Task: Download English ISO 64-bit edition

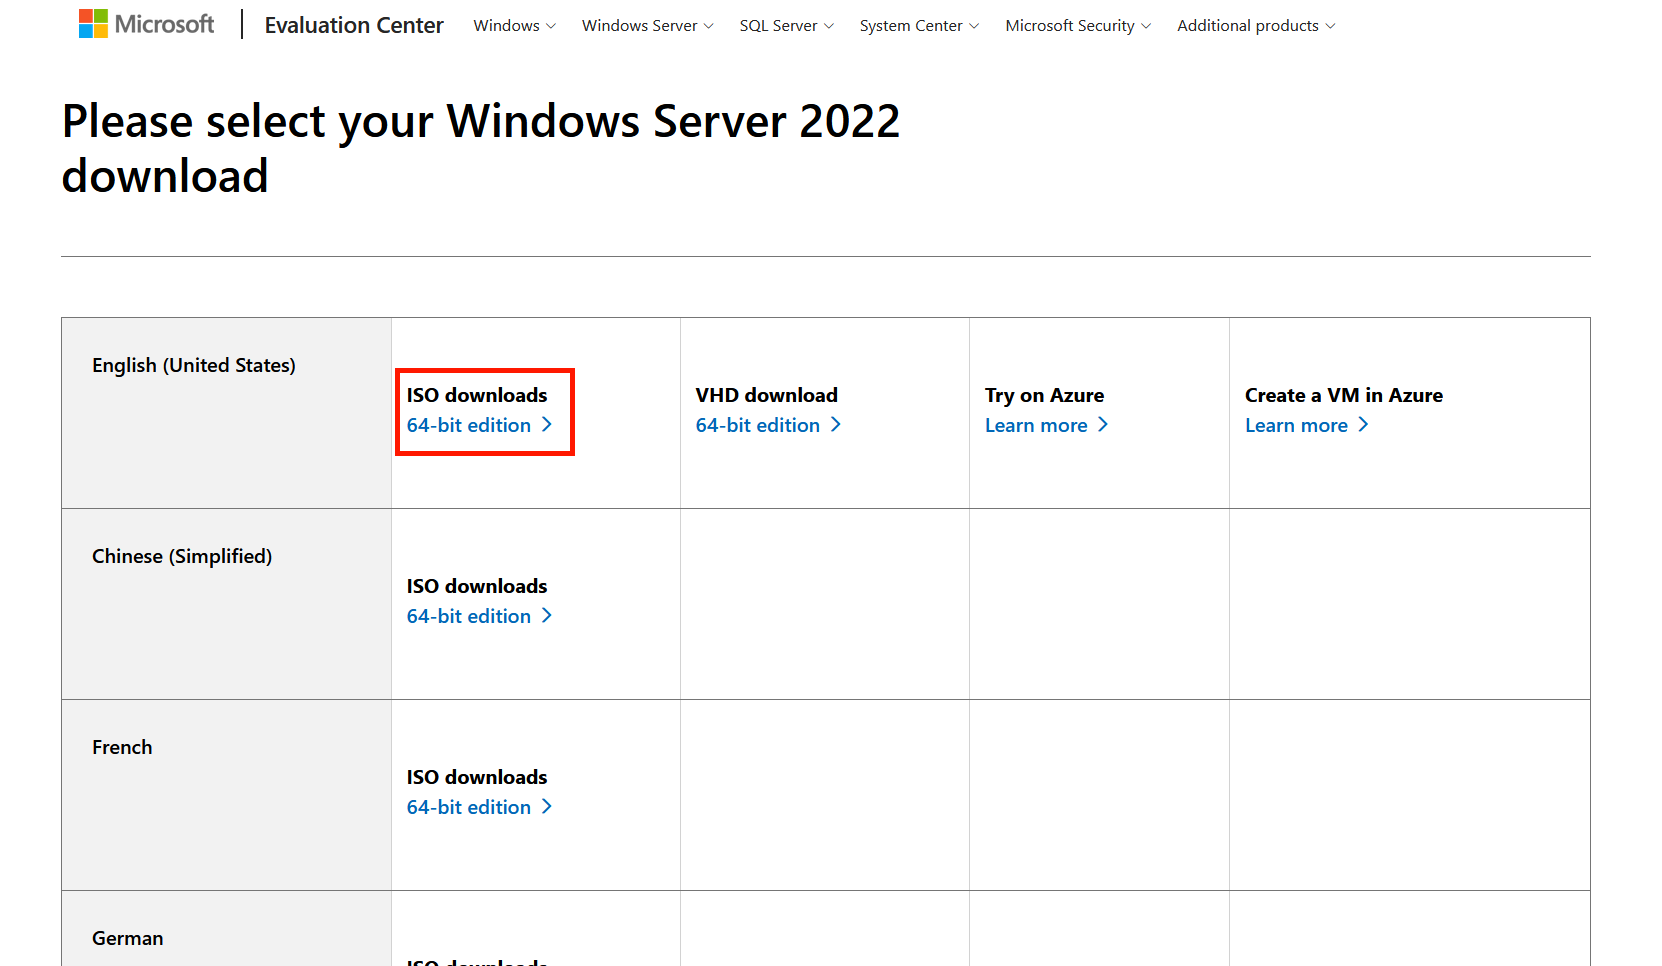Action: pyautogui.click(x=479, y=425)
